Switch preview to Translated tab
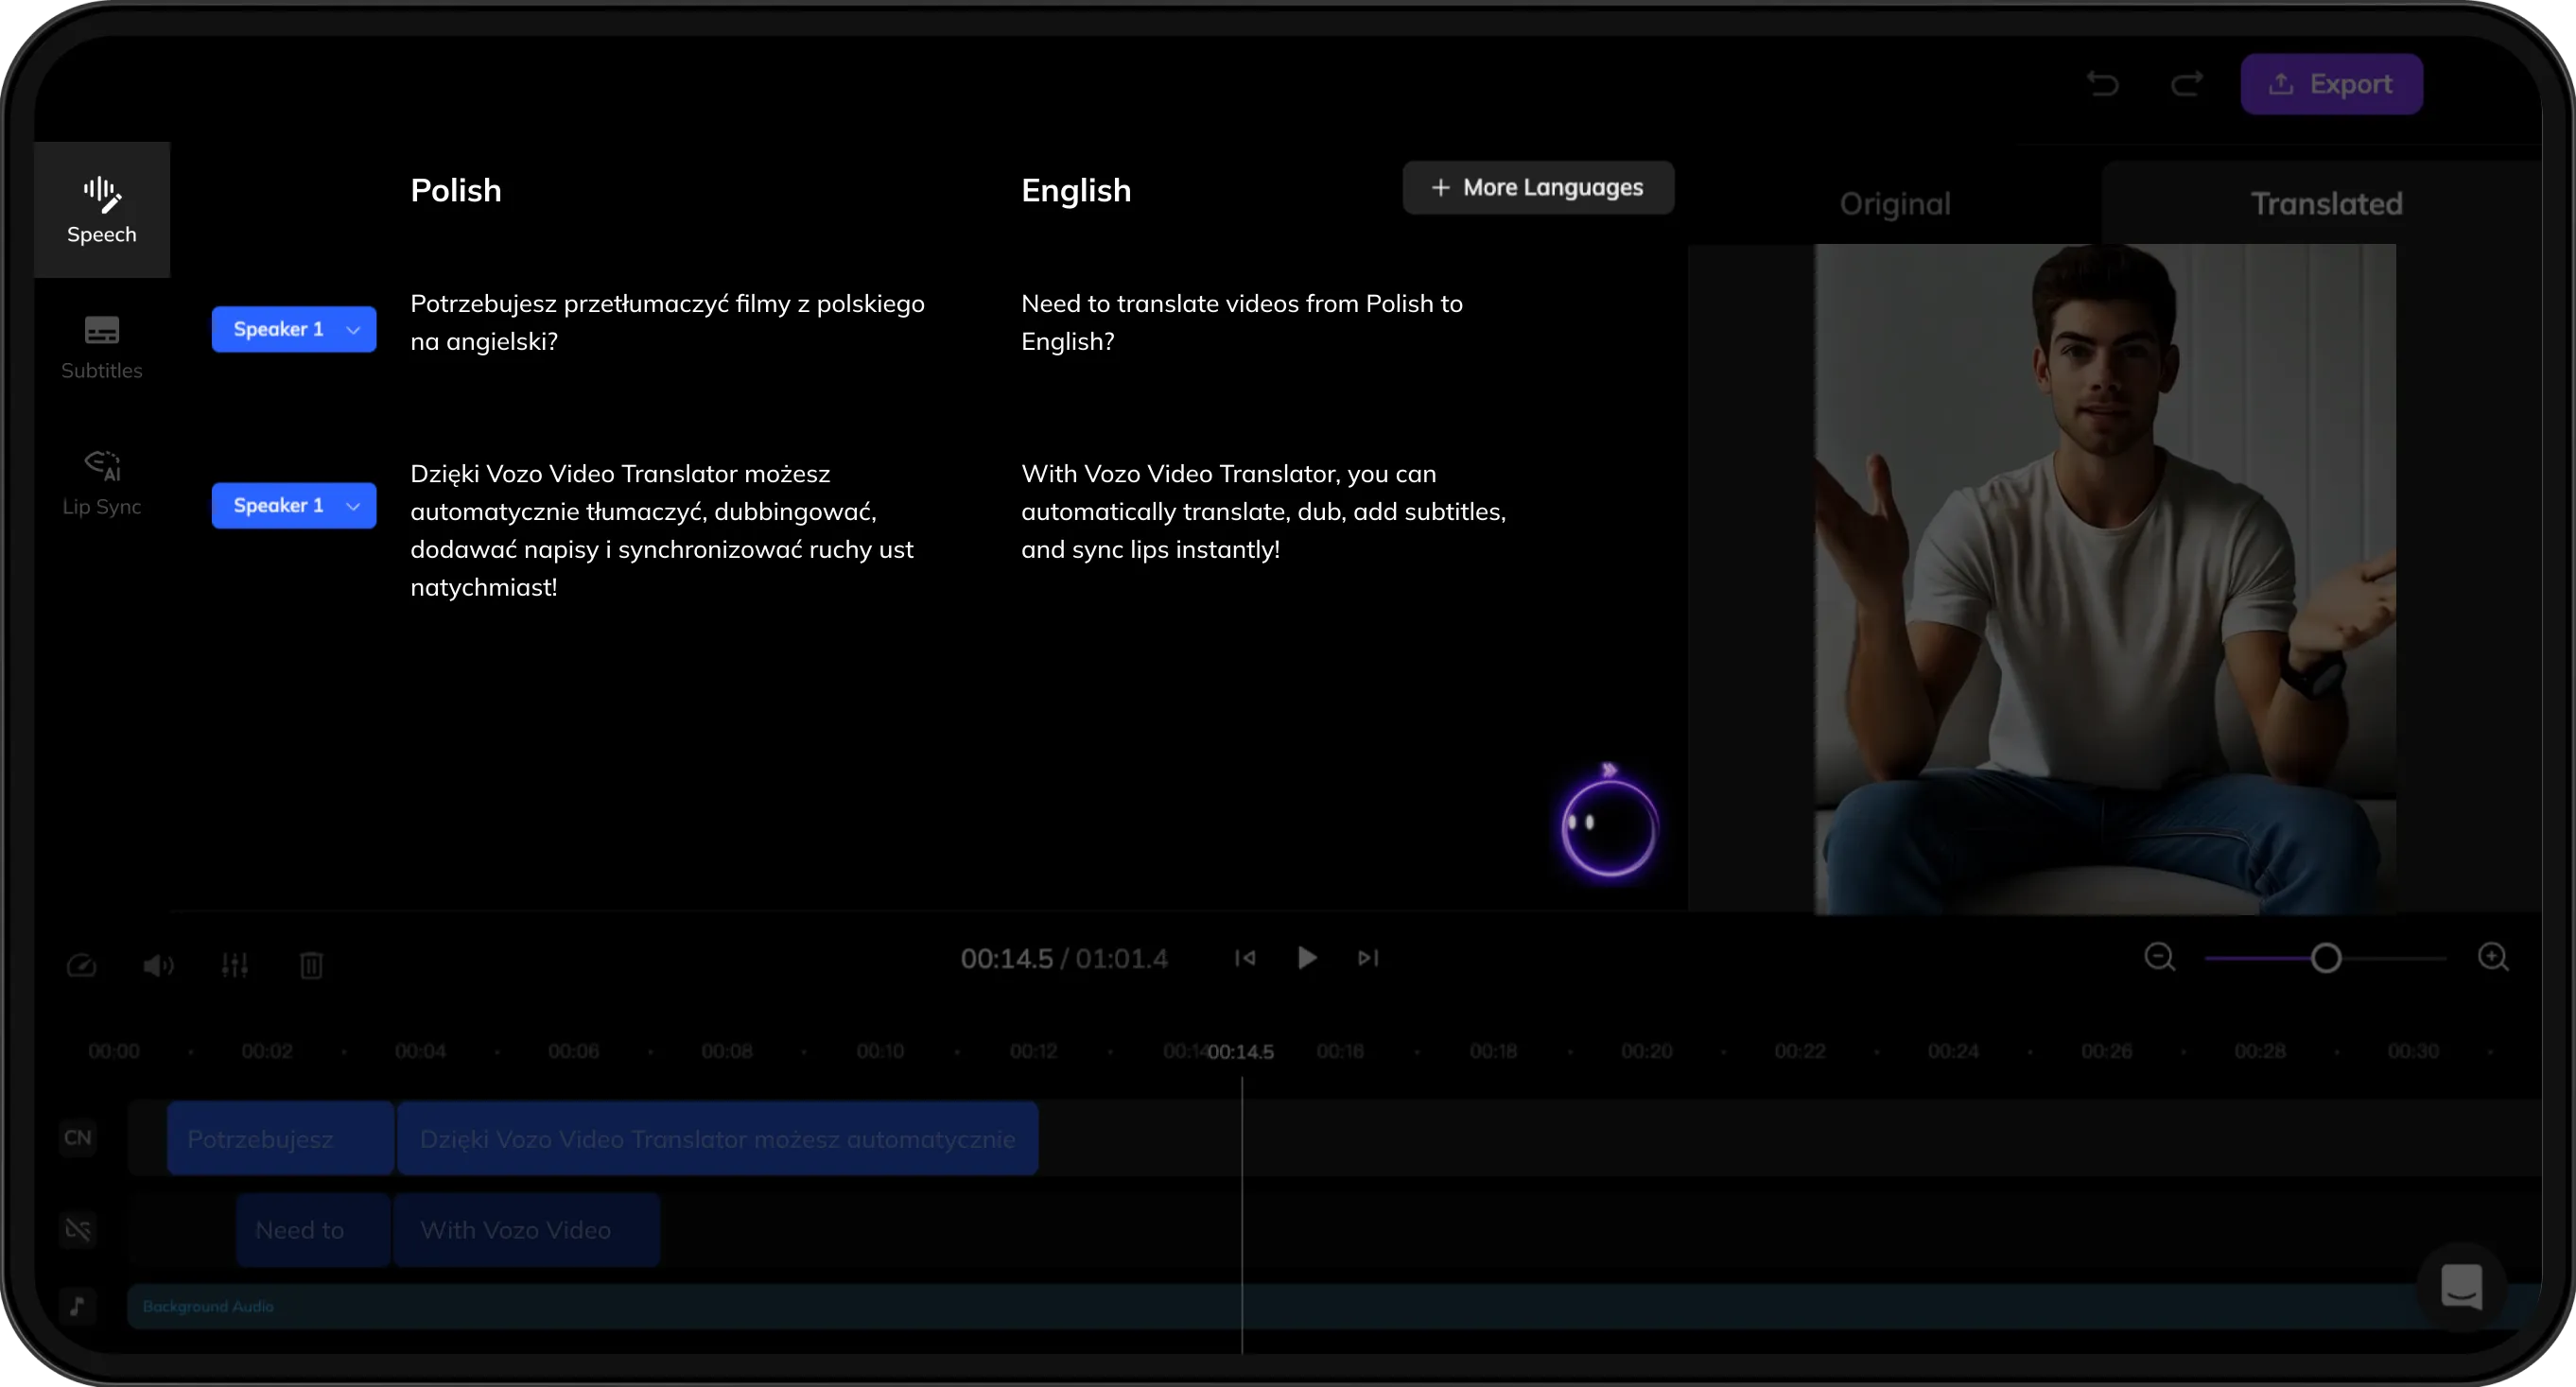This screenshot has width=2576, height=1387. click(x=2326, y=203)
